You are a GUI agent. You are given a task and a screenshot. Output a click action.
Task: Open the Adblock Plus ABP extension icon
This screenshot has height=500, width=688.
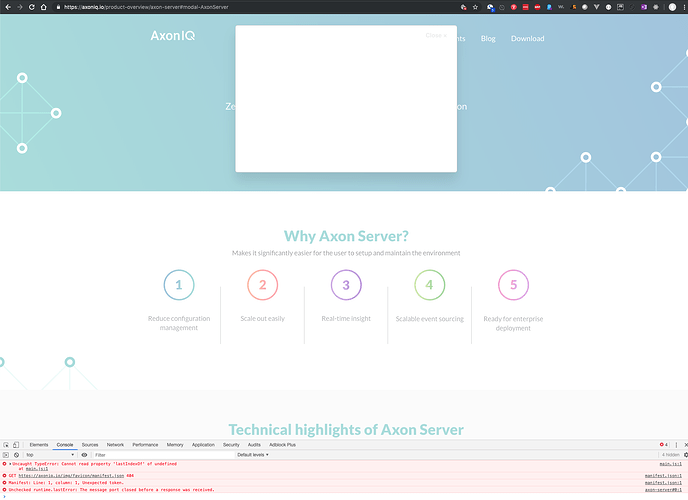537,7
